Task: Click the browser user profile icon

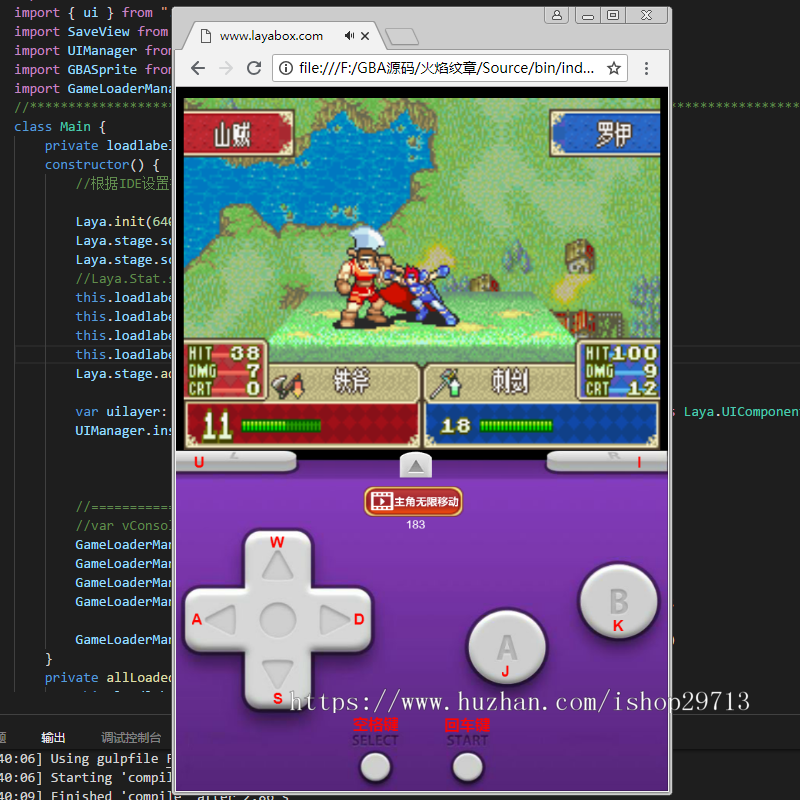Action: [x=557, y=15]
